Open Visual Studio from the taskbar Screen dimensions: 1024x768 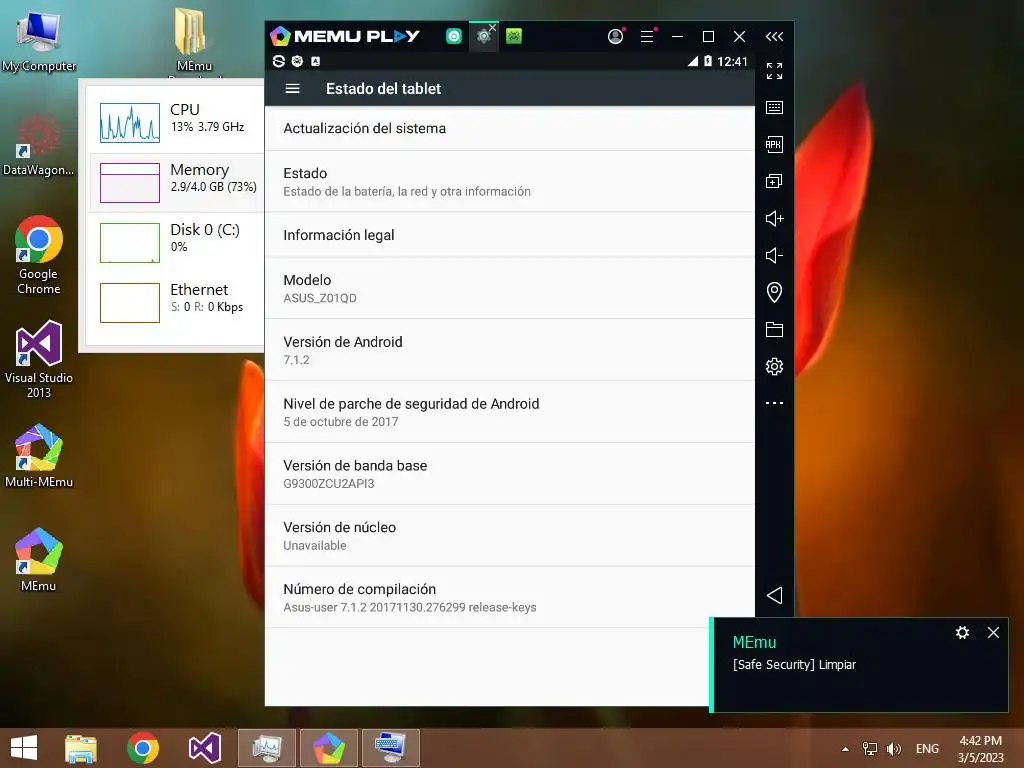[204, 748]
